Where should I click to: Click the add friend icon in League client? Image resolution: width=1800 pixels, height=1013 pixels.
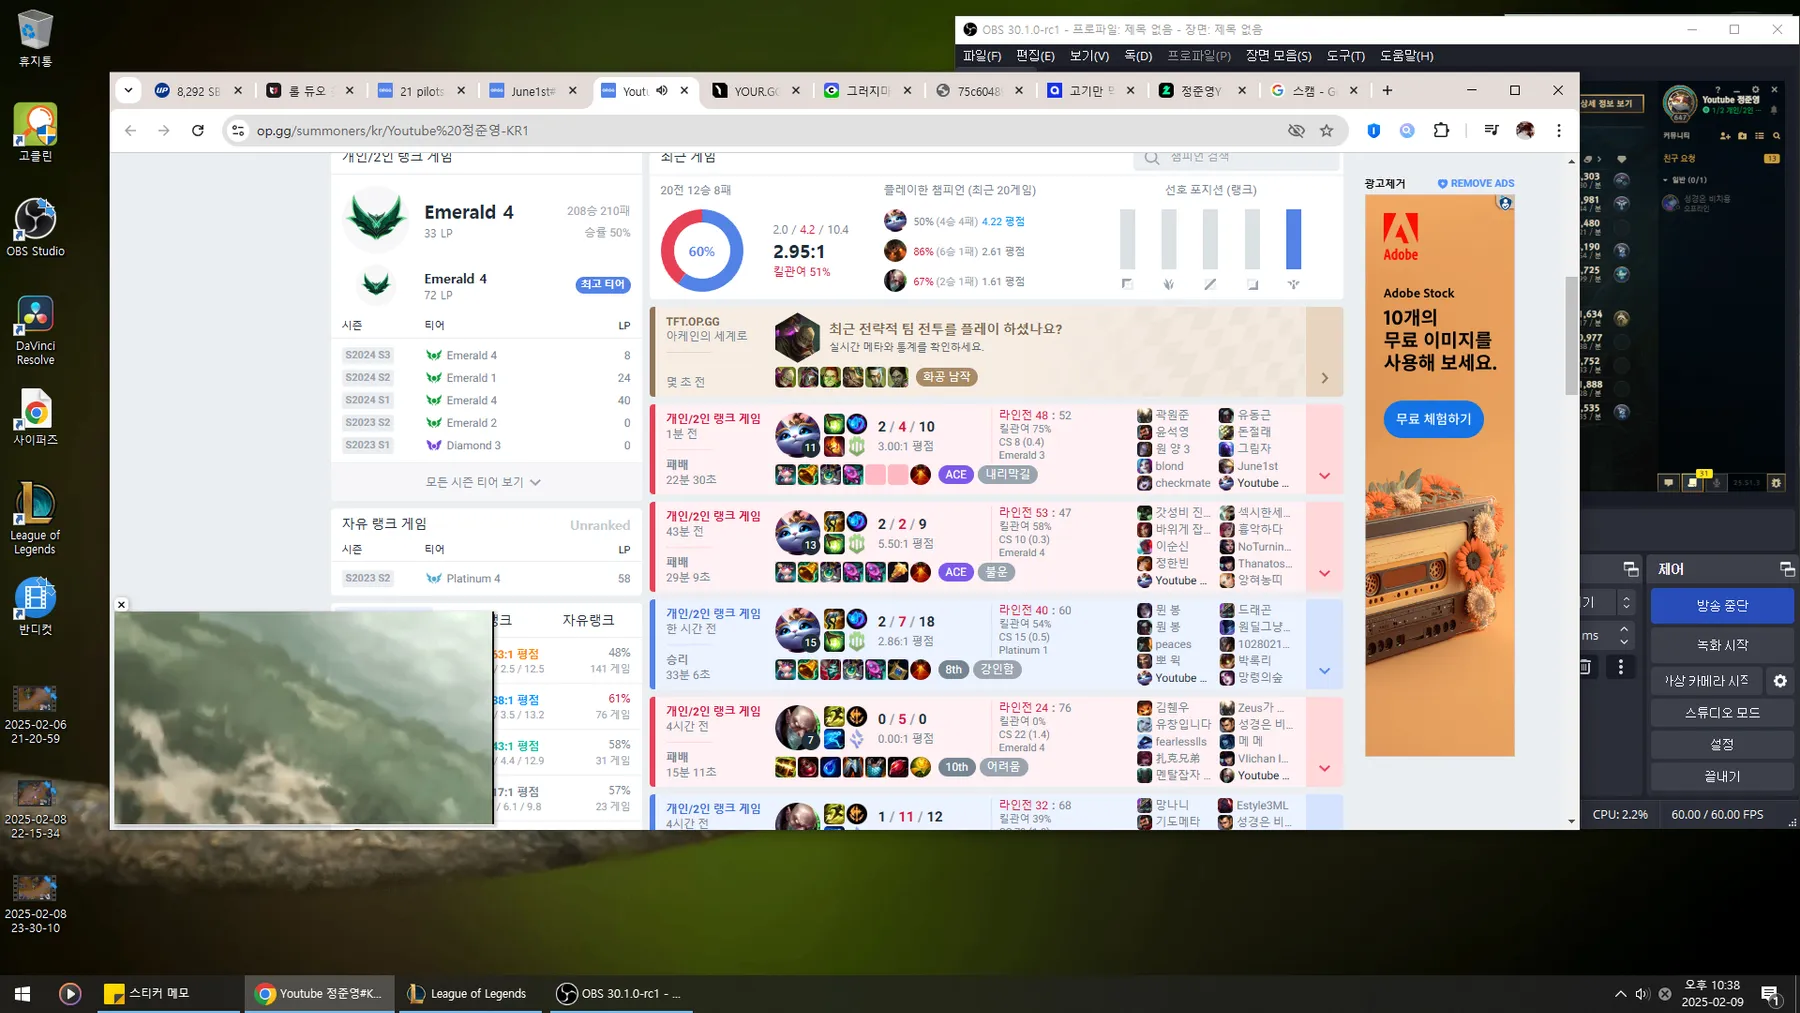point(1727,136)
